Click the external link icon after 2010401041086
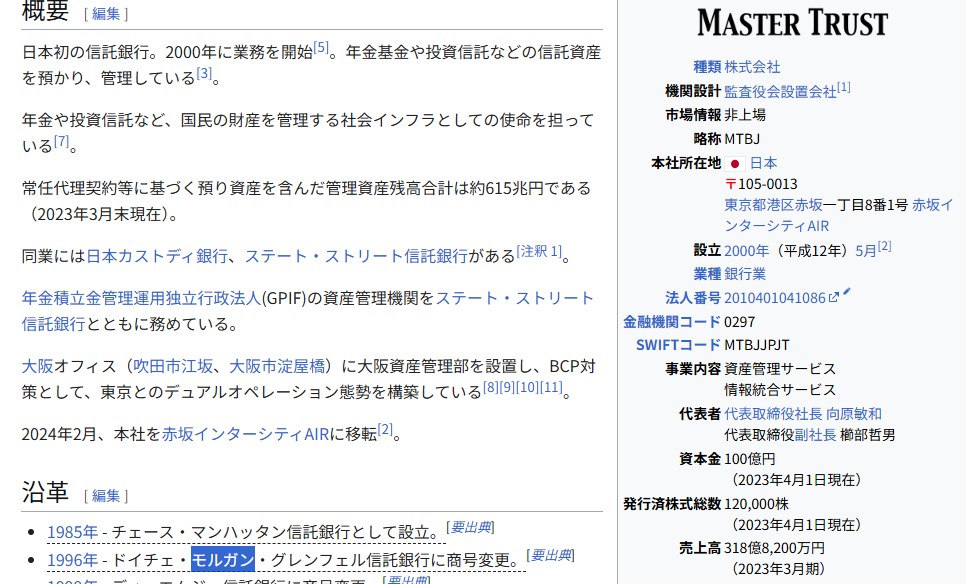 click(834, 298)
